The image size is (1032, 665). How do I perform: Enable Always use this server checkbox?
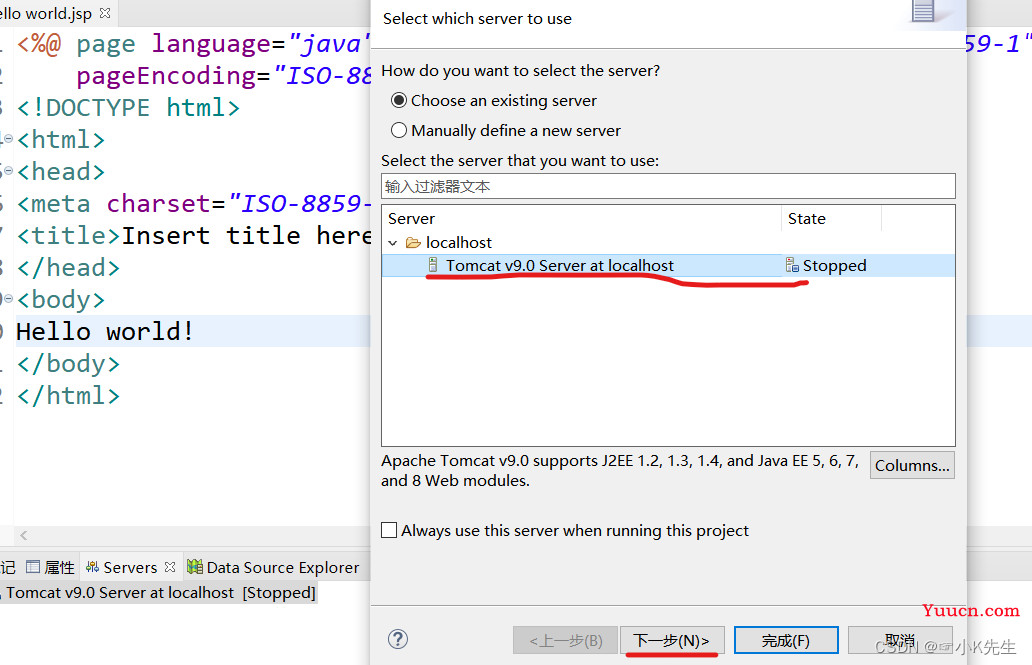(389, 530)
